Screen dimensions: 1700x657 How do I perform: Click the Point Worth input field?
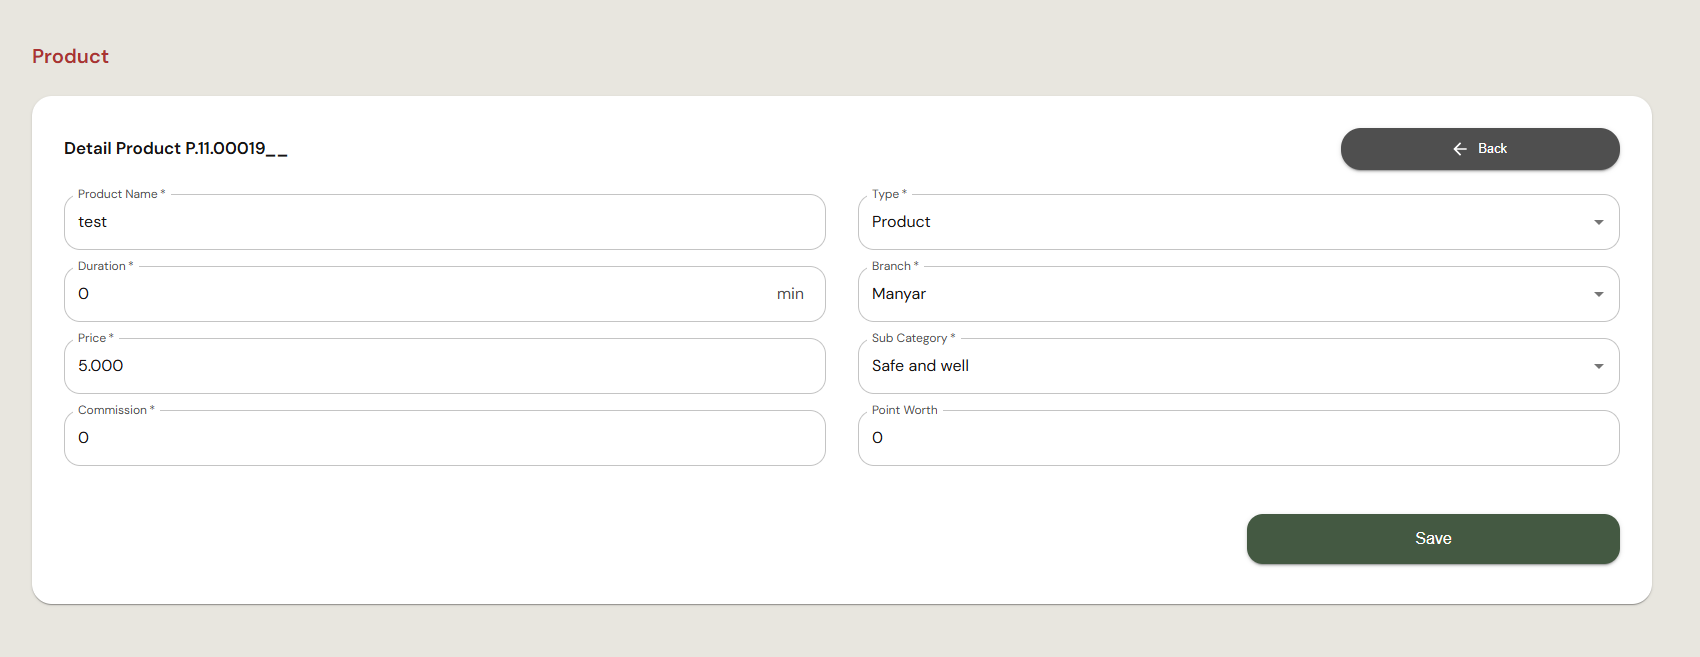(x=1239, y=438)
